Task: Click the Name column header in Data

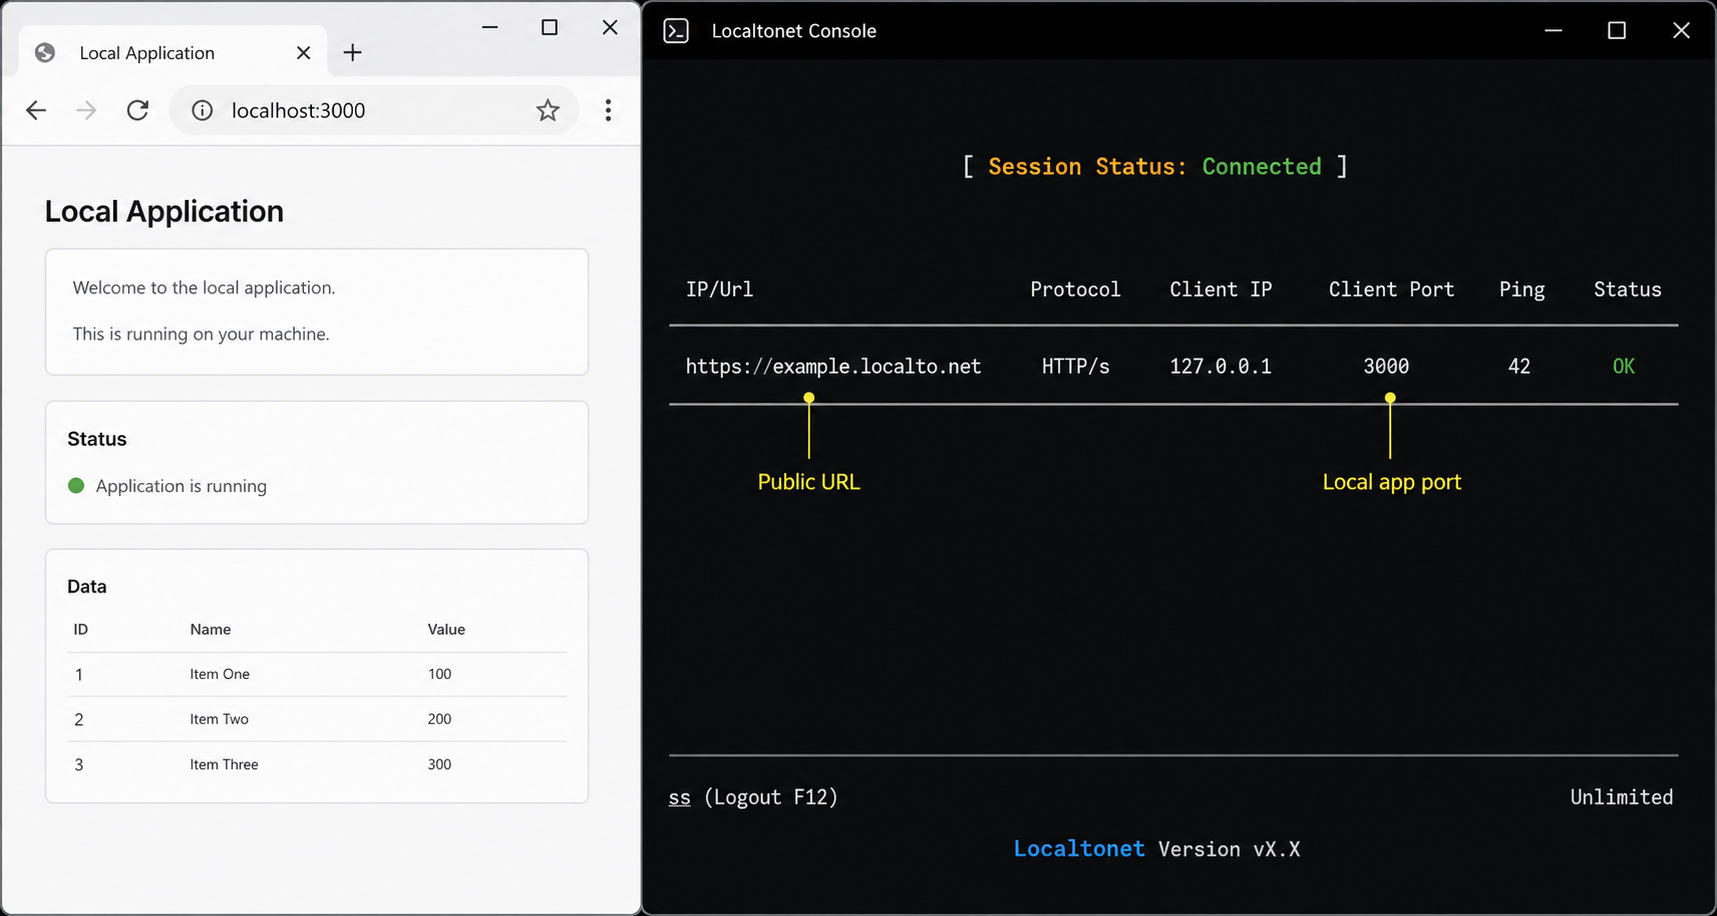Action: pyautogui.click(x=211, y=630)
